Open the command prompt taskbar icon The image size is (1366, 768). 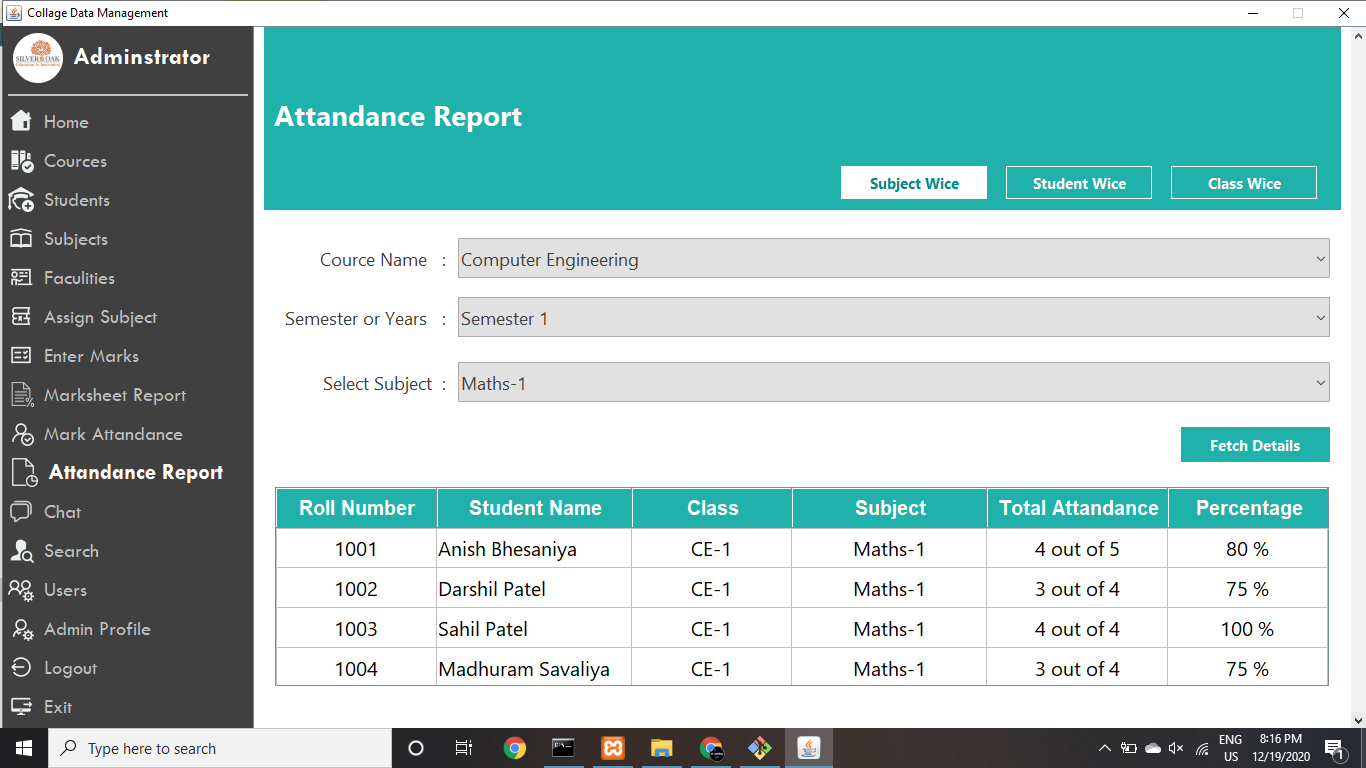tap(564, 748)
